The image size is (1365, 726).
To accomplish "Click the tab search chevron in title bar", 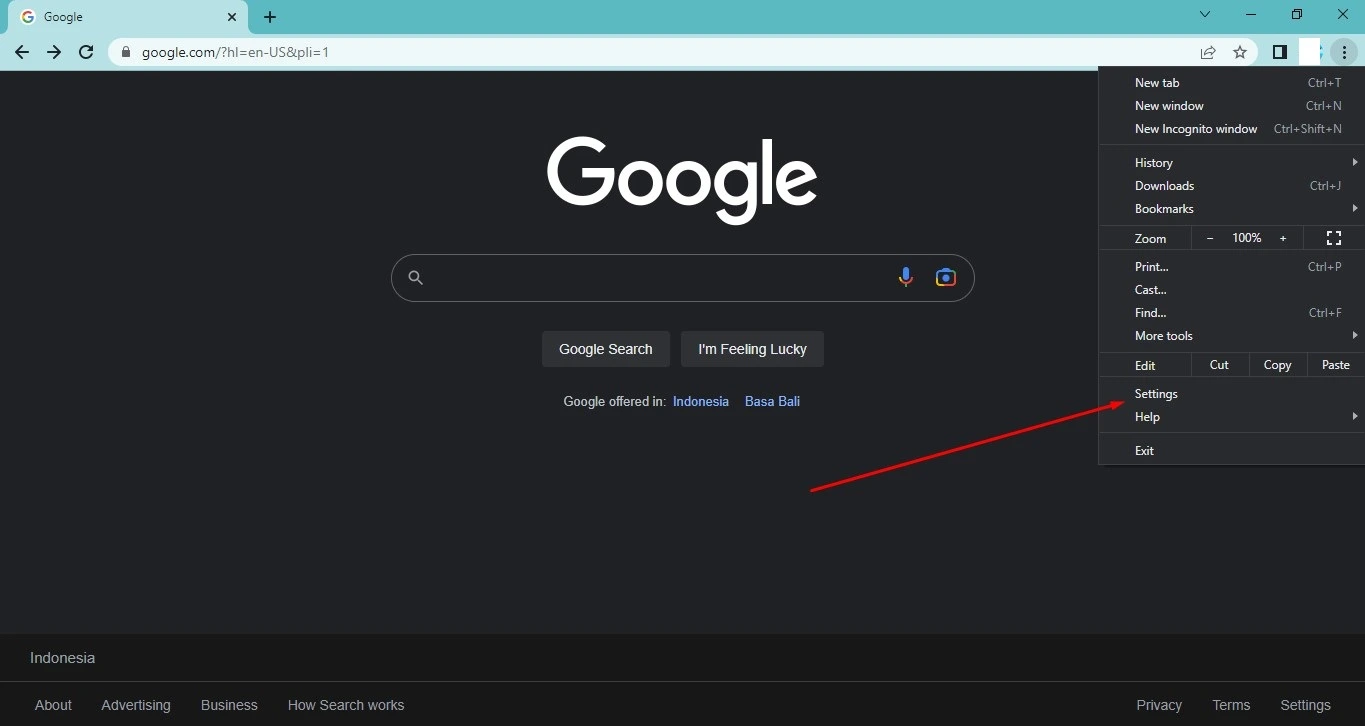I will 1205,15.
